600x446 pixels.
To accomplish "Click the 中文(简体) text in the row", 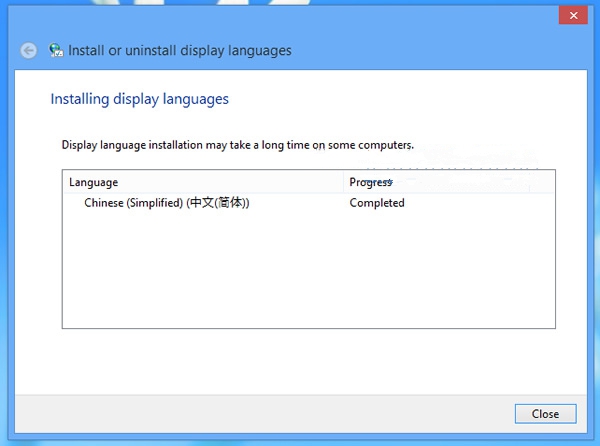I will (218, 203).
